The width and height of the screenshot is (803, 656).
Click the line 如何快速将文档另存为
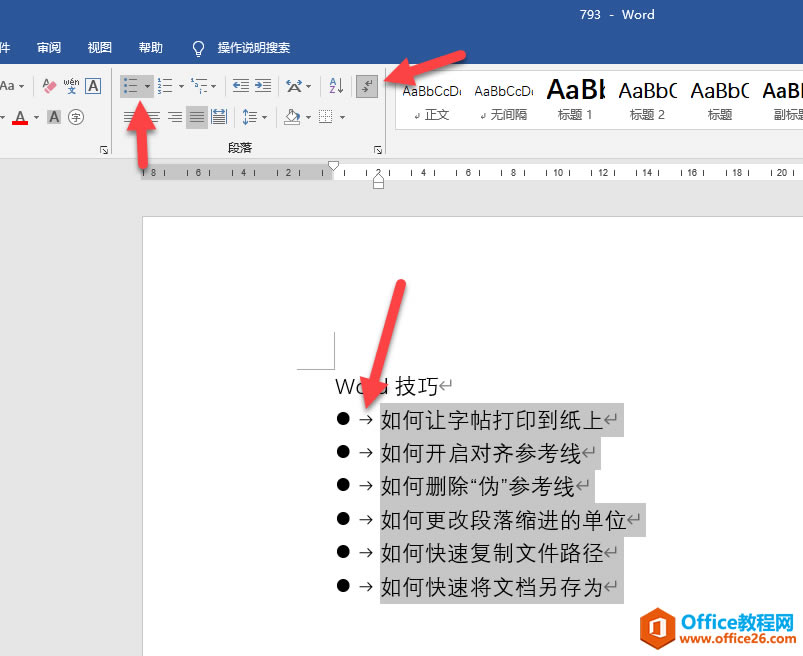pos(492,587)
